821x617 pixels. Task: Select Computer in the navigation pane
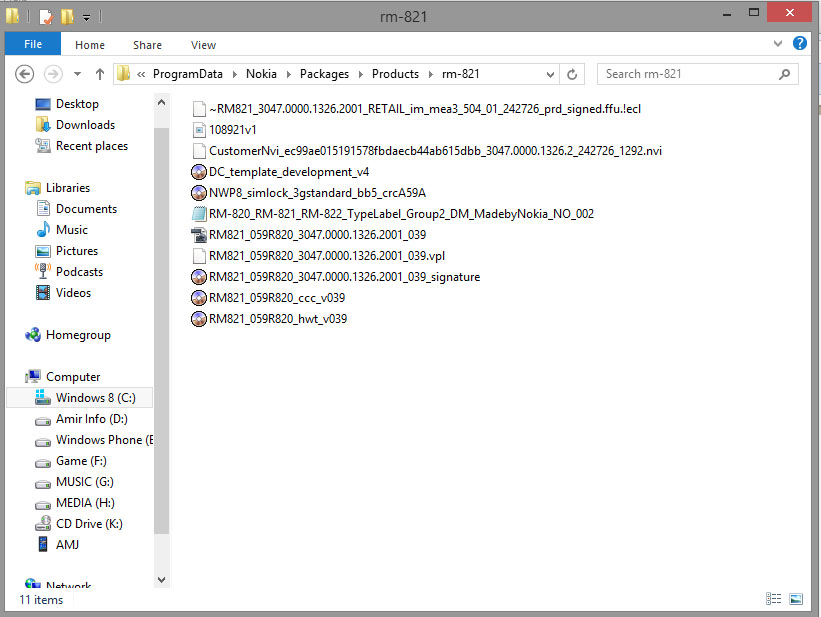pos(73,377)
